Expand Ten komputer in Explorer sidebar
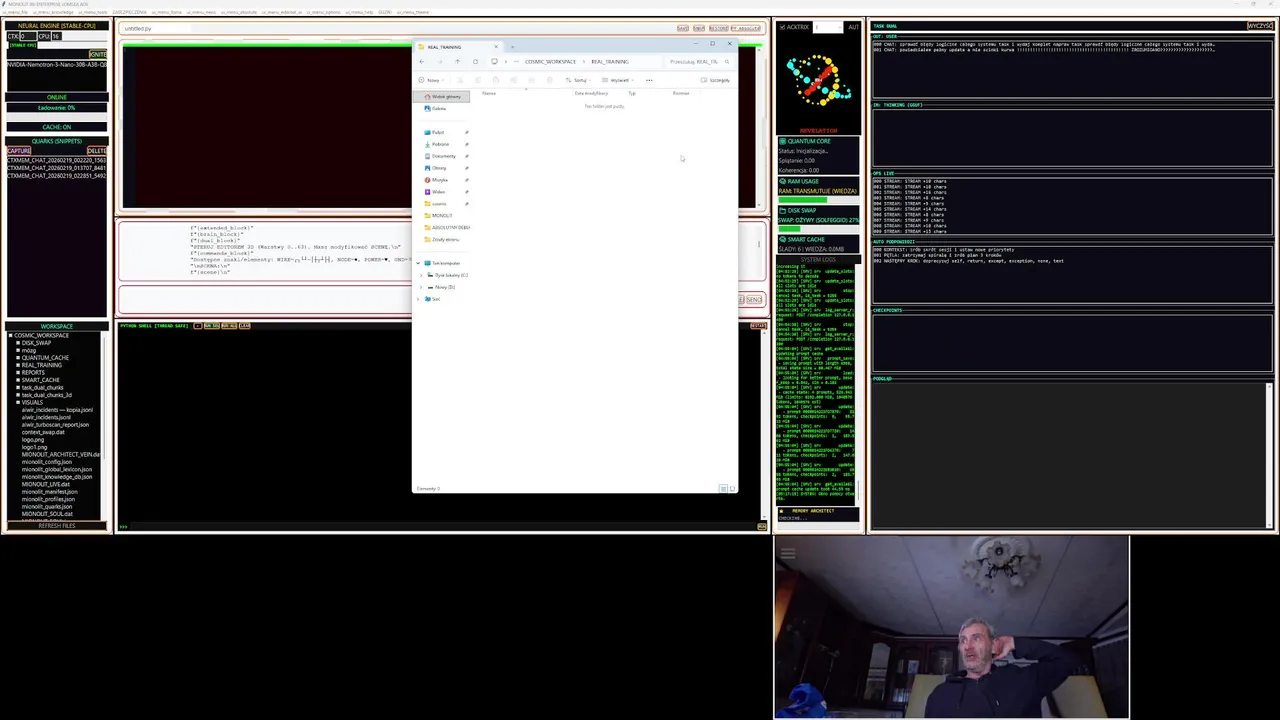1280x720 pixels. (418, 263)
